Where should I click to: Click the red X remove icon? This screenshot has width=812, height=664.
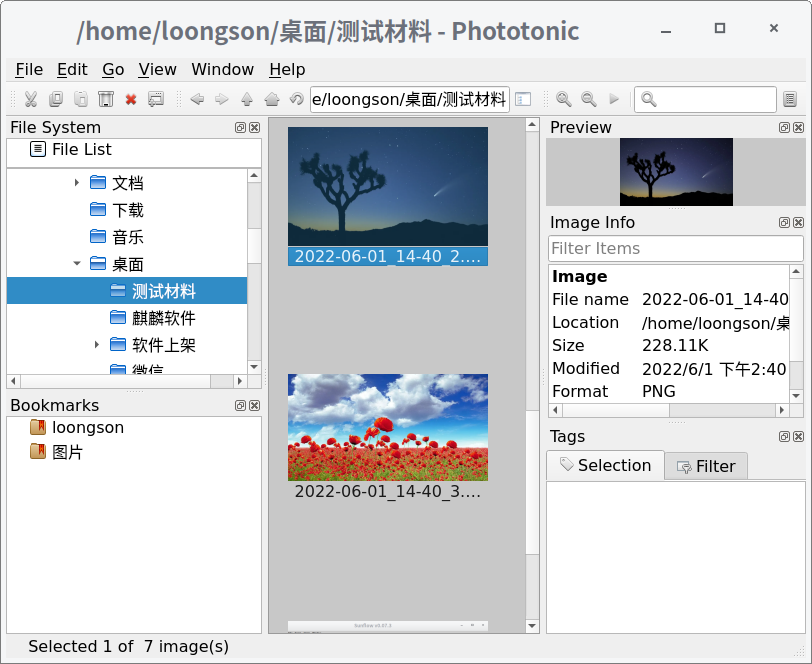pyautogui.click(x=131, y=99)
